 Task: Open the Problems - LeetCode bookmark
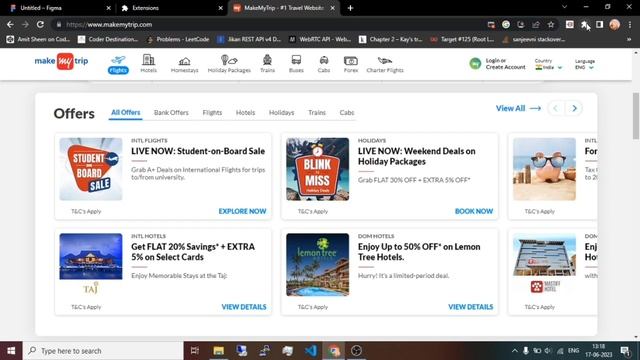[178, 39]
